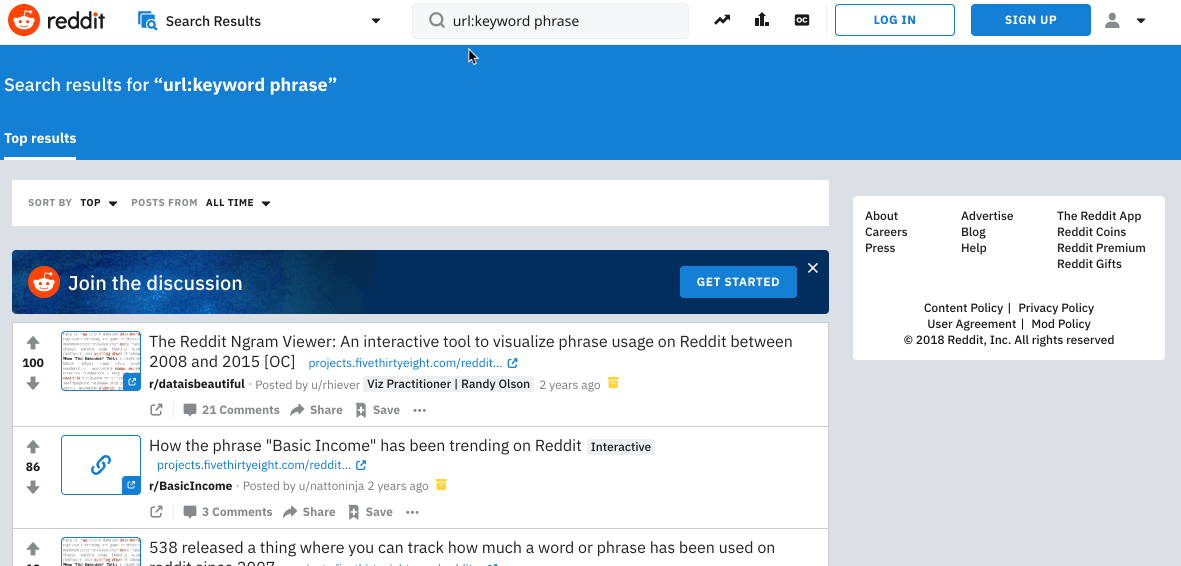Dismiss the Join the discussion banner
The height and width of the screenshot is (566, 1181).
pyautogui.click(x=813, y=268)
